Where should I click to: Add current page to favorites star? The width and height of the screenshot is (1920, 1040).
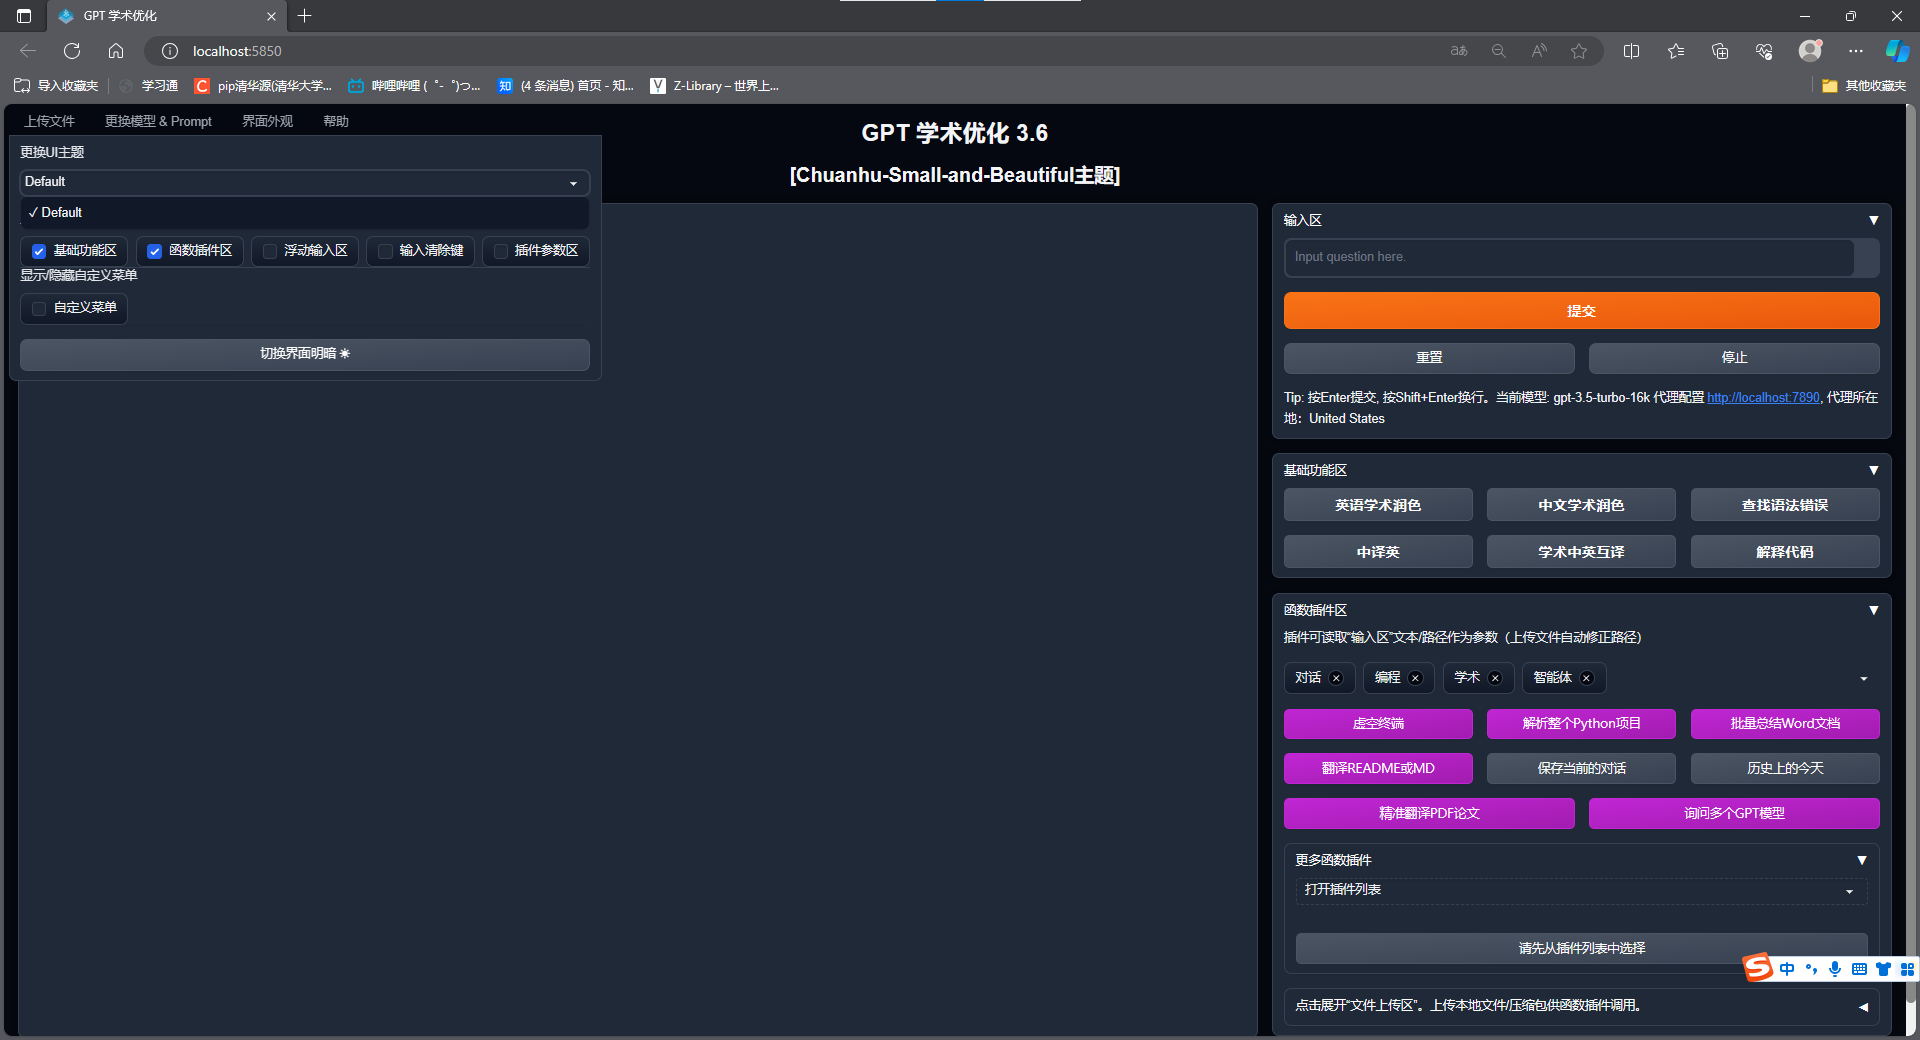click(x=1581, y=51)
